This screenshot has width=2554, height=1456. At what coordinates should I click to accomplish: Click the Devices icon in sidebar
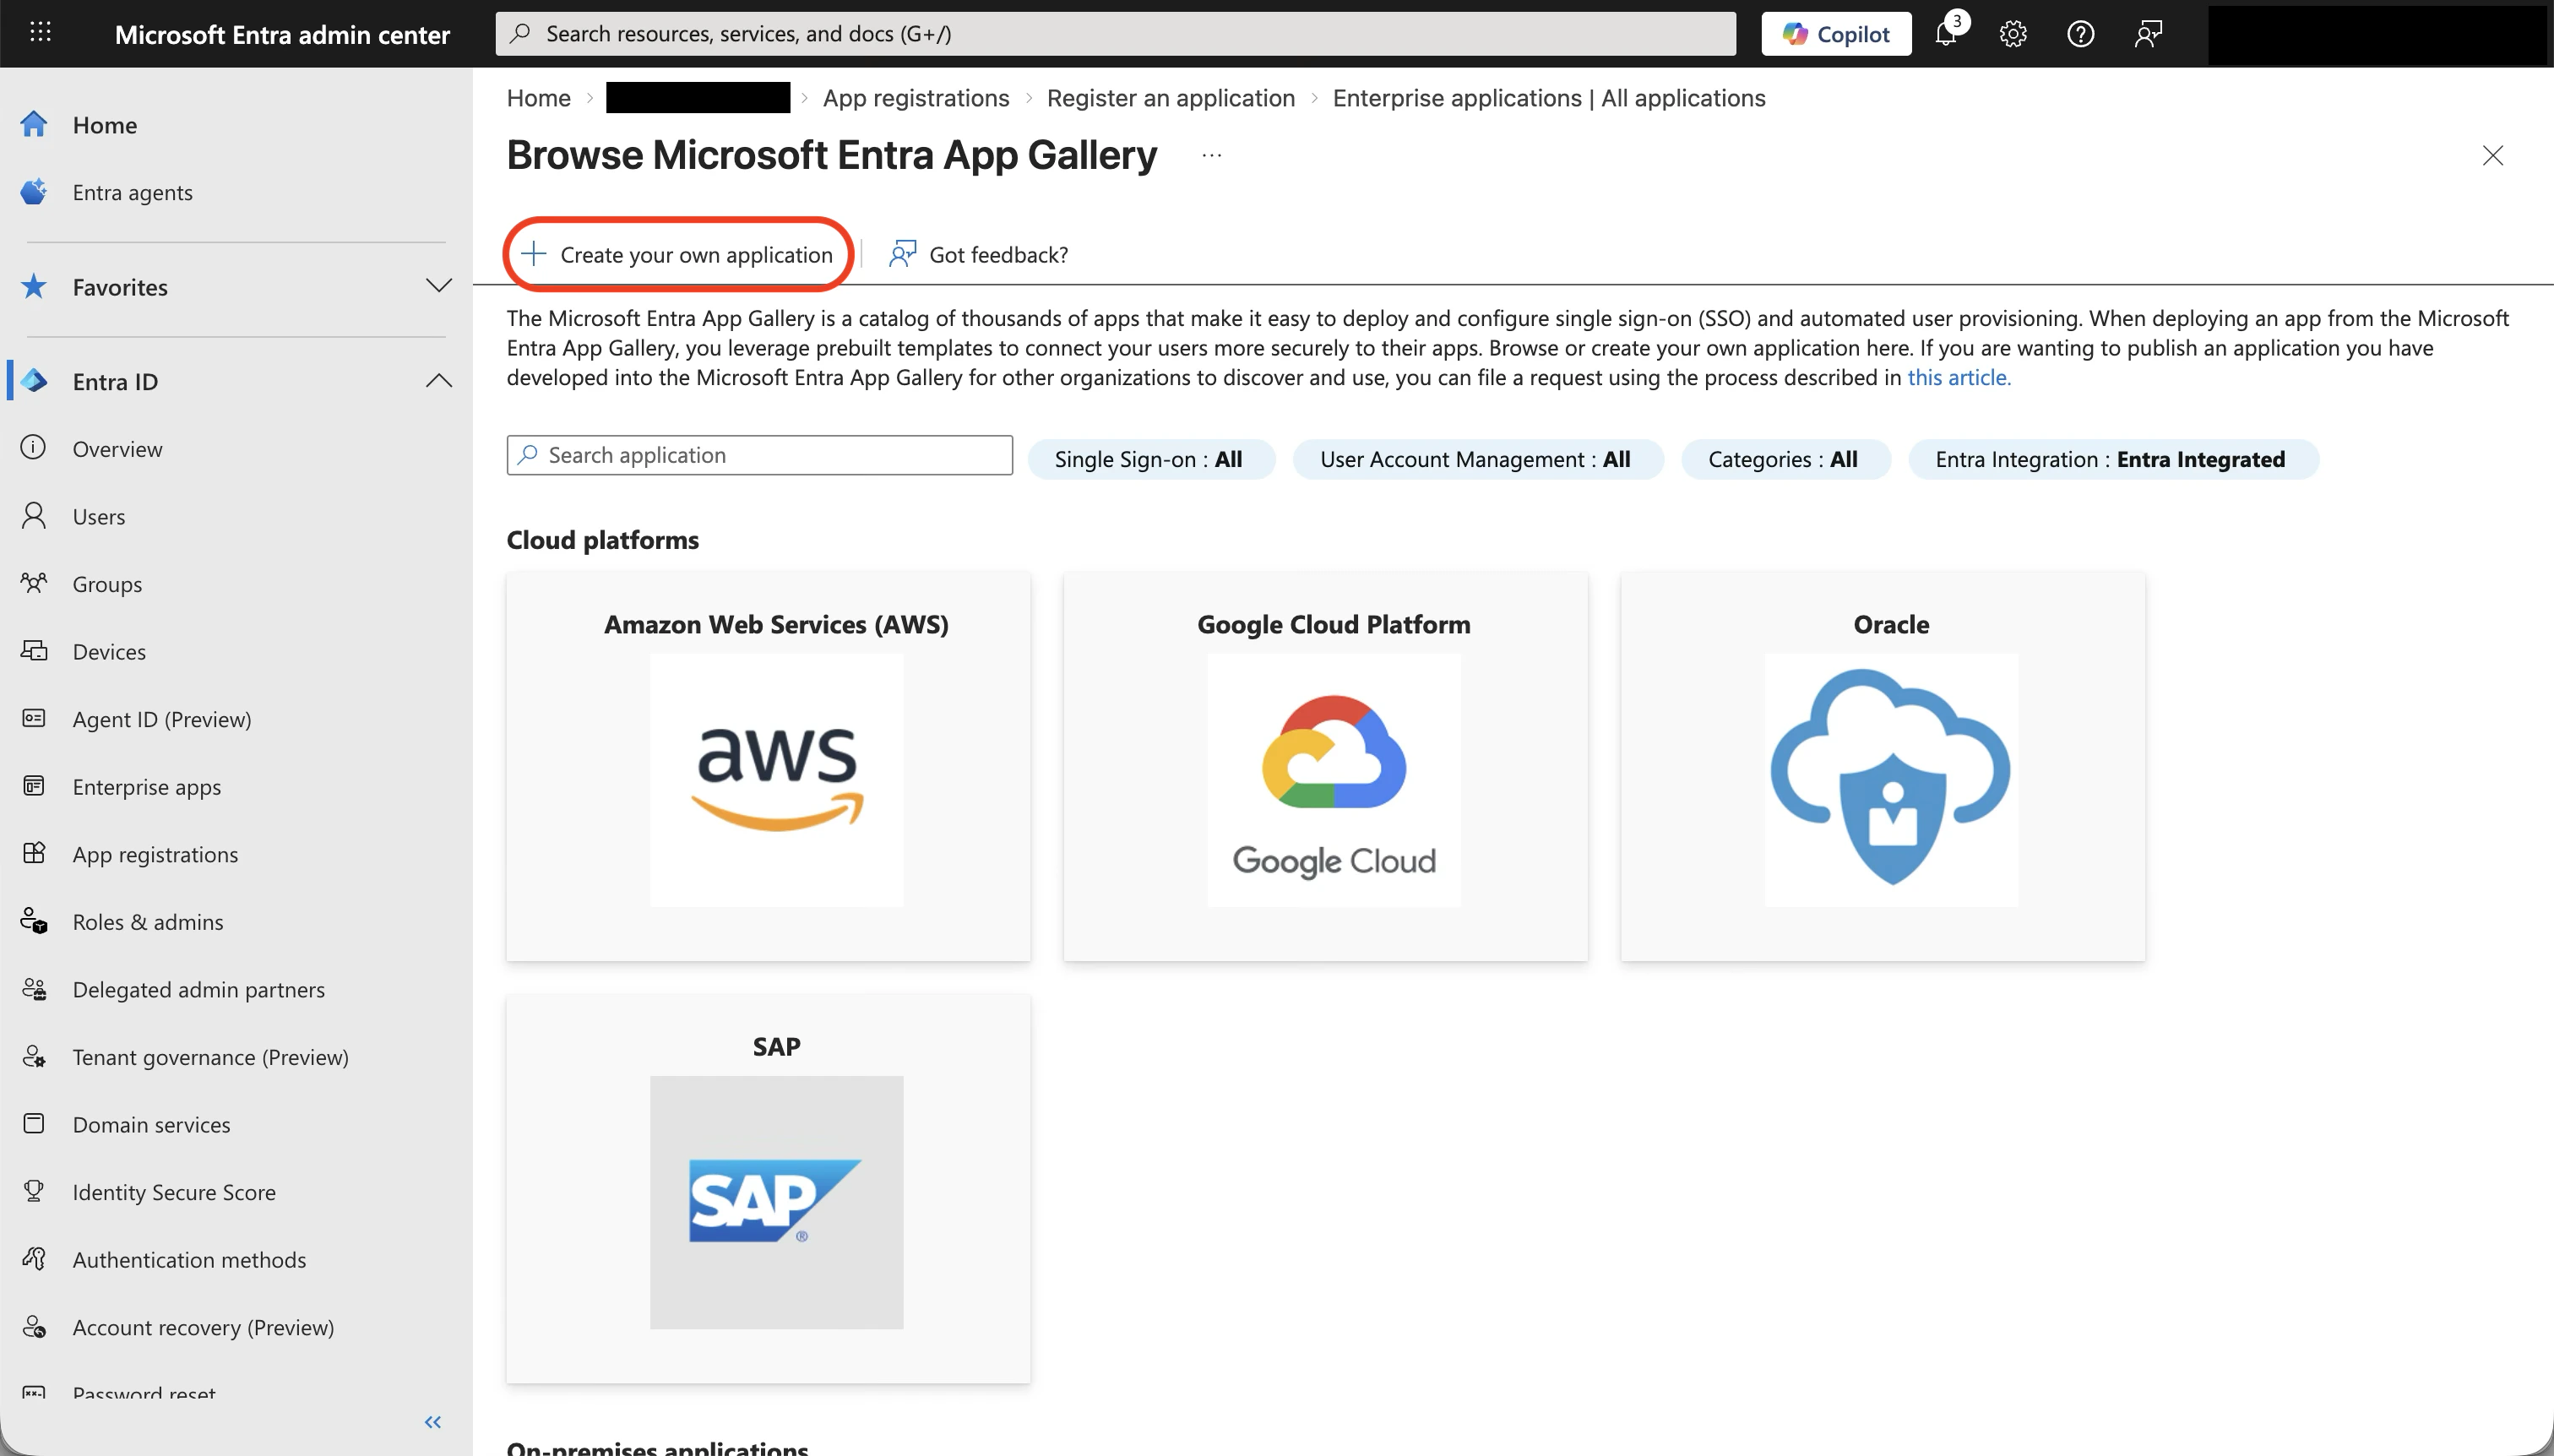click(34, 651)
